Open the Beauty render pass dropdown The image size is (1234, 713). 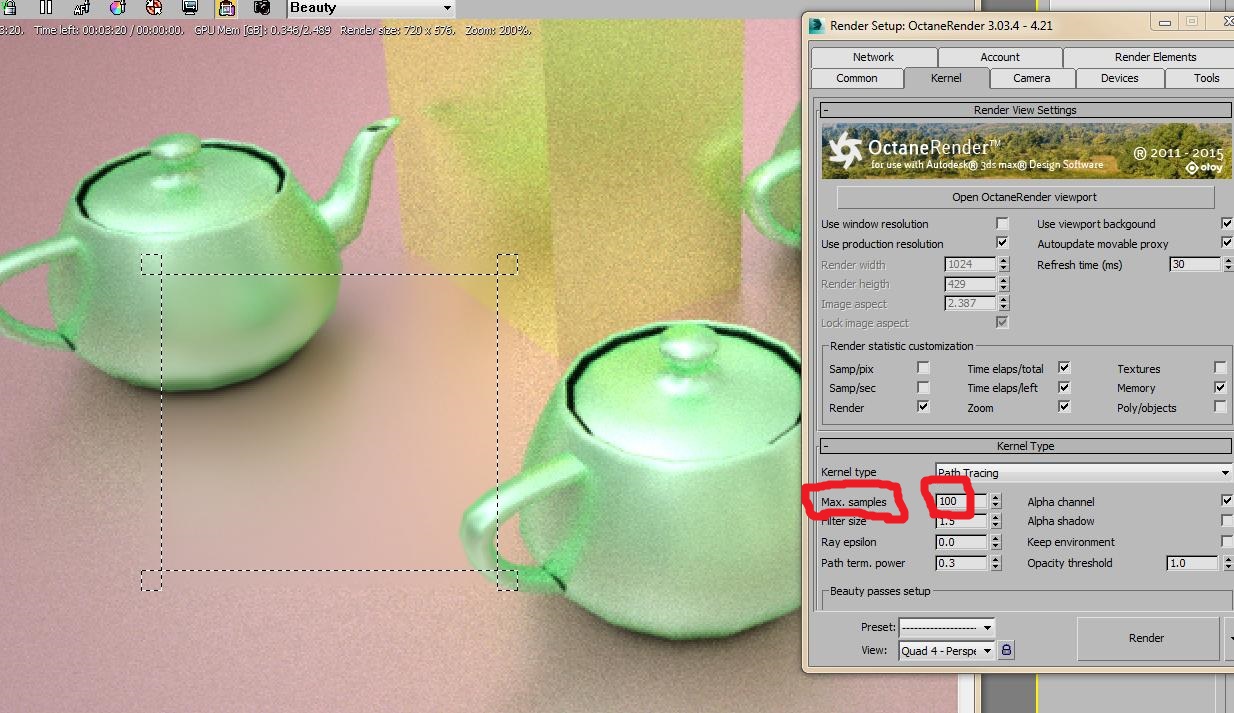[370, 8]
